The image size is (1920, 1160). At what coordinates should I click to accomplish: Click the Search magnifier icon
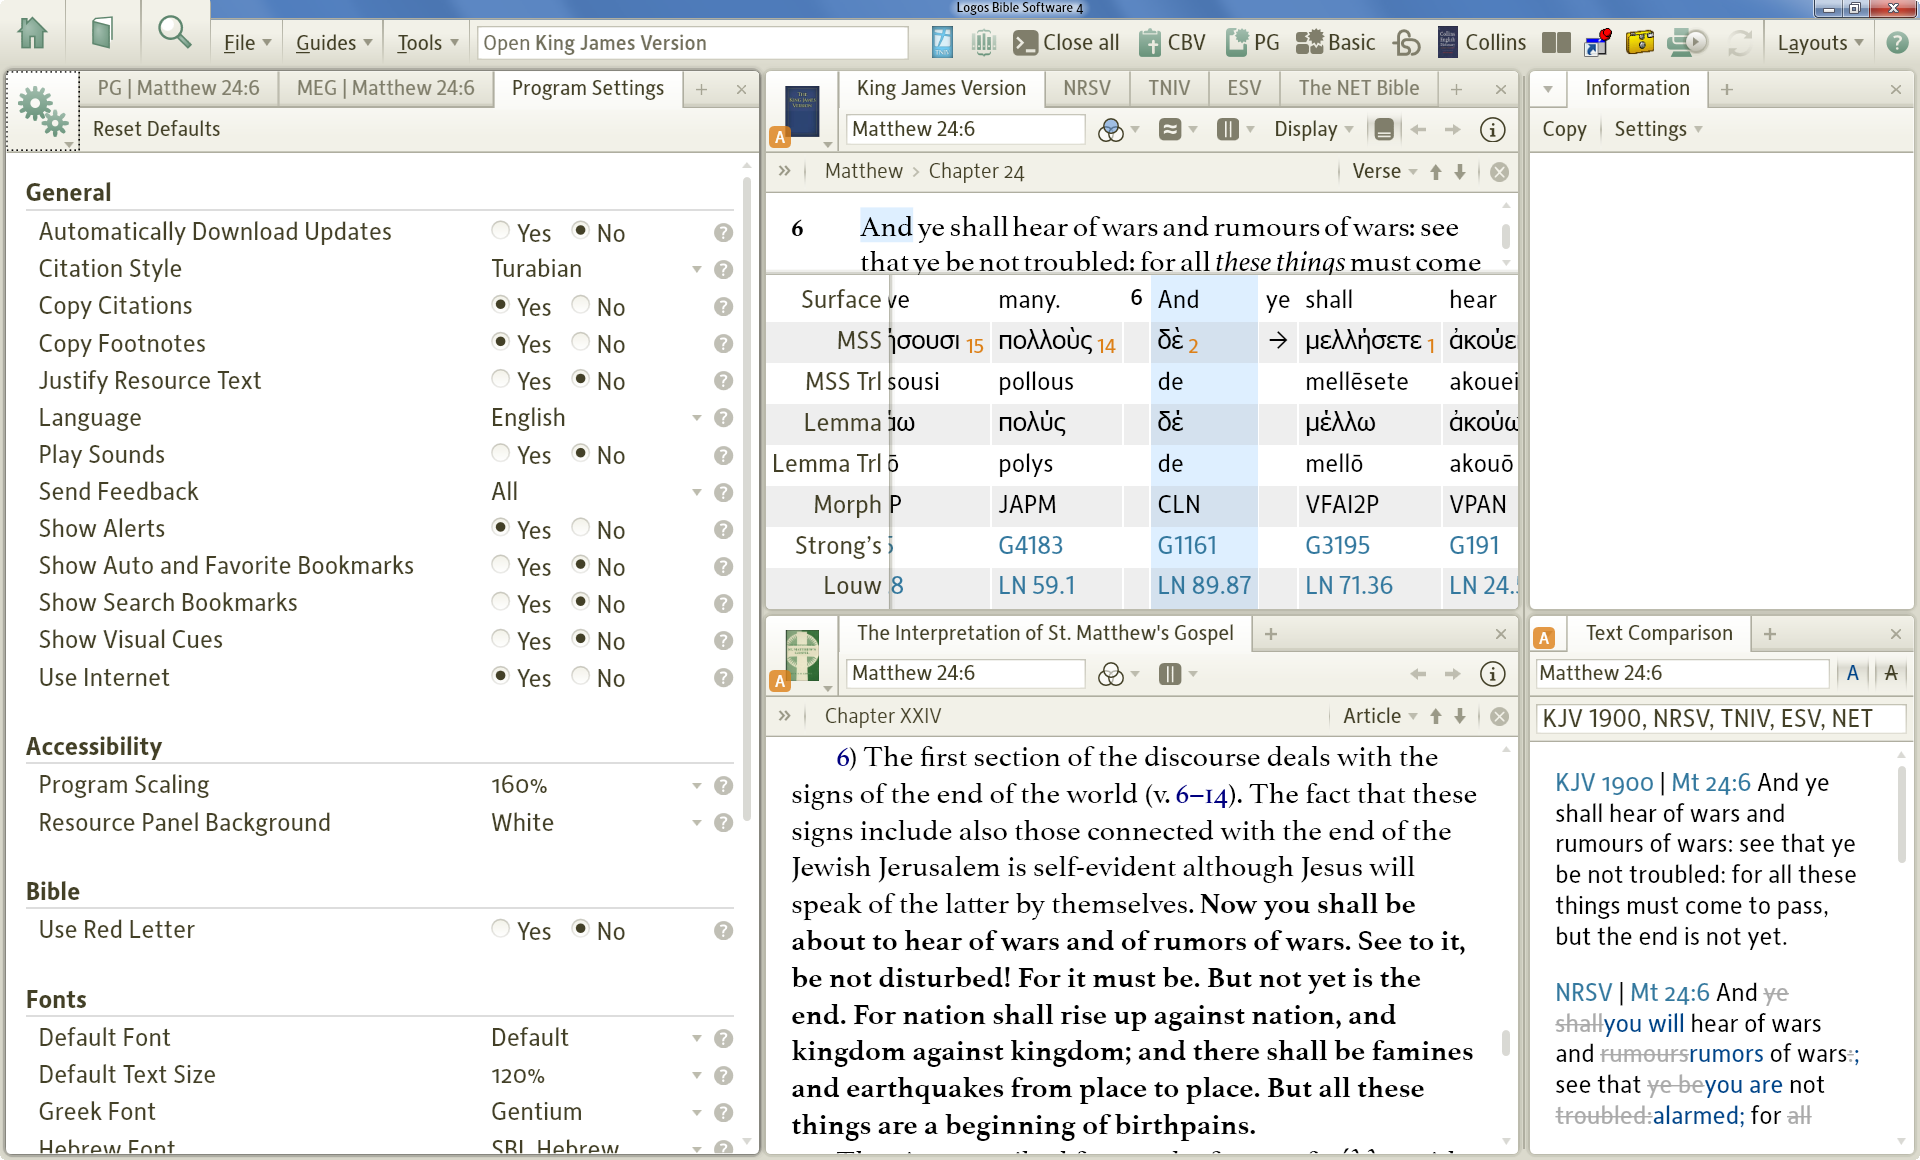[x=174, y=33]
